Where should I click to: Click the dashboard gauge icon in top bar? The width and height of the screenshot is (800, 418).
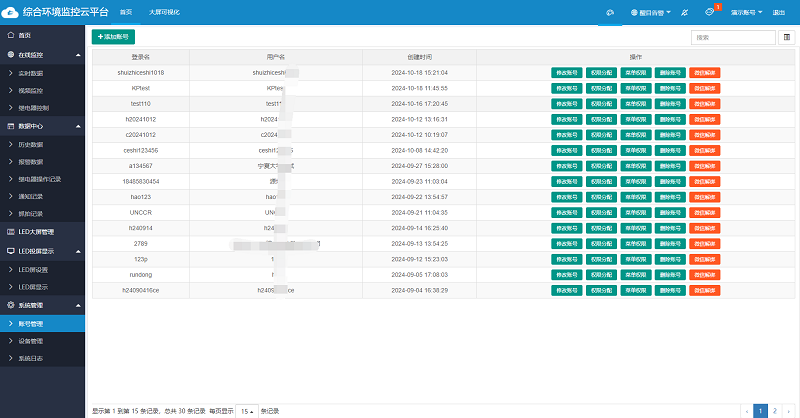coord(609,11)
